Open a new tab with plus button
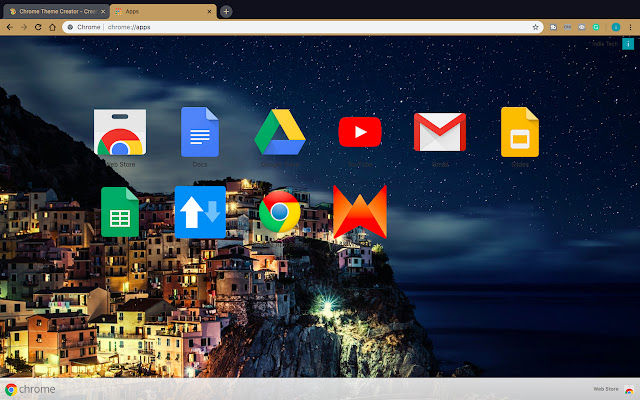Image resolution: width=640 pixels, height=400 pixels. (226, 11)
